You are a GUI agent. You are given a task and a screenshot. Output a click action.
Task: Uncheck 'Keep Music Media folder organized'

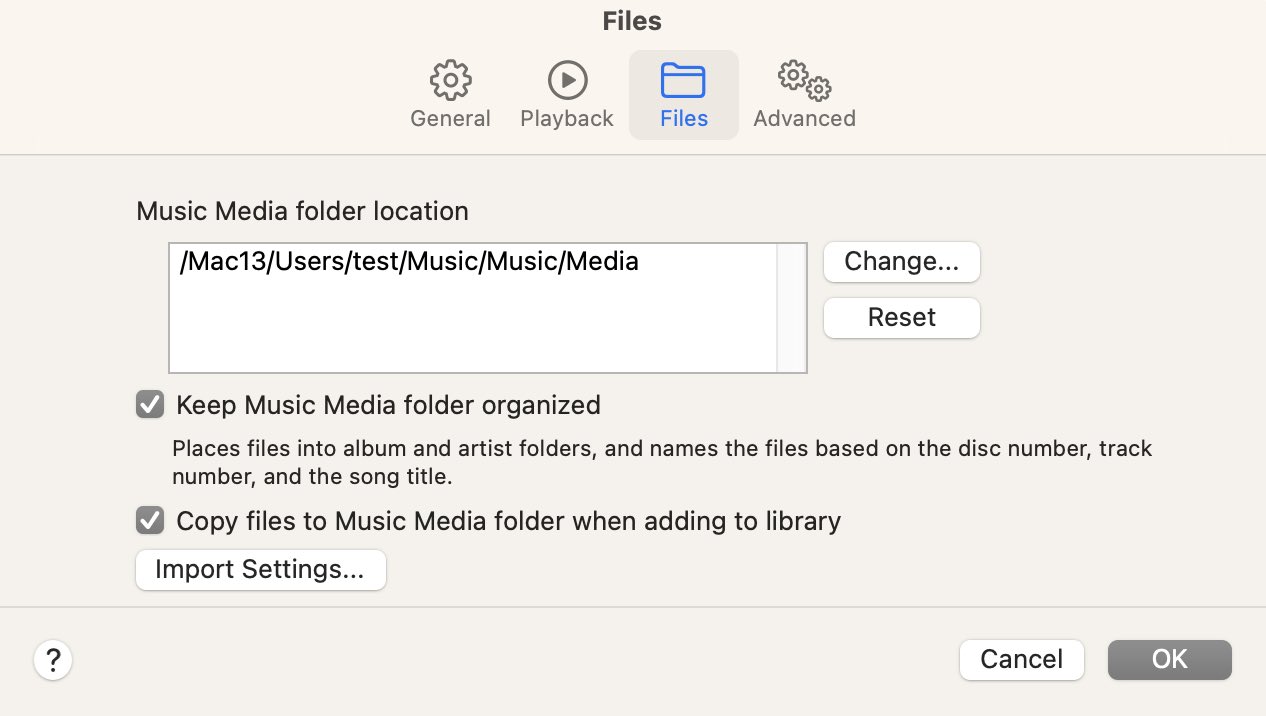(x=149, y=404)
